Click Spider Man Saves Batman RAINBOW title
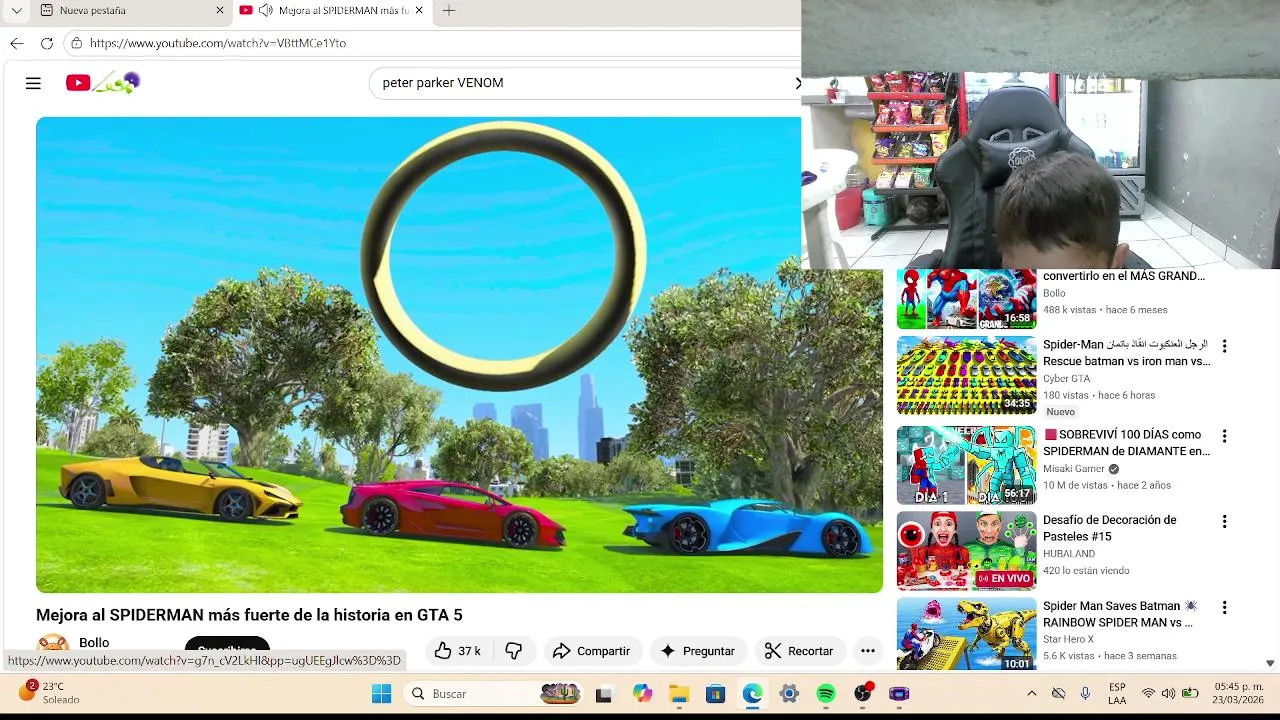 tap(1120, 614)
